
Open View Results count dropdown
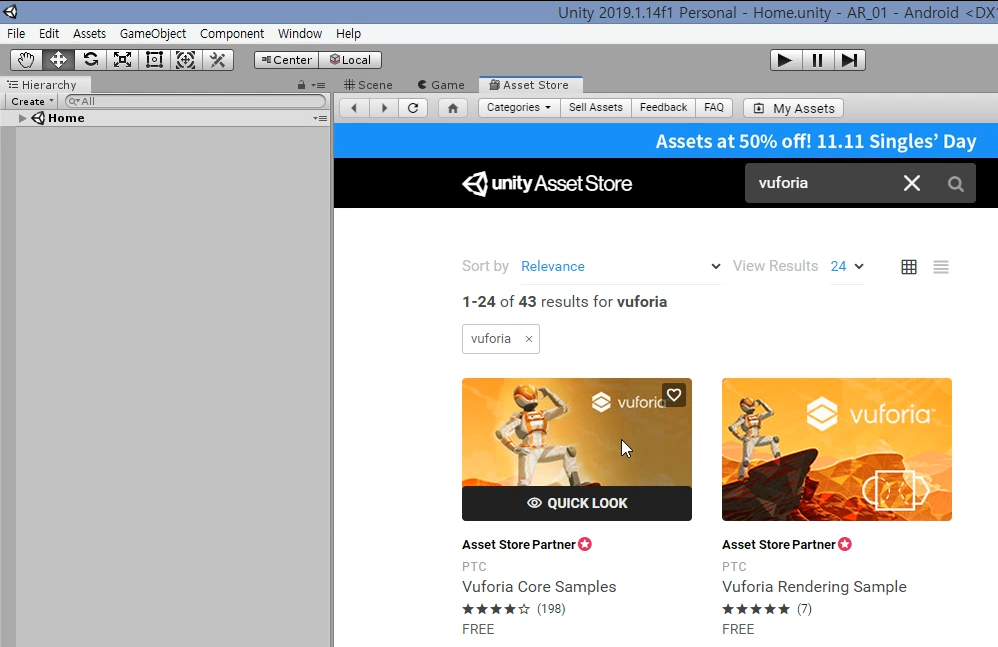[x=847, y=267]
